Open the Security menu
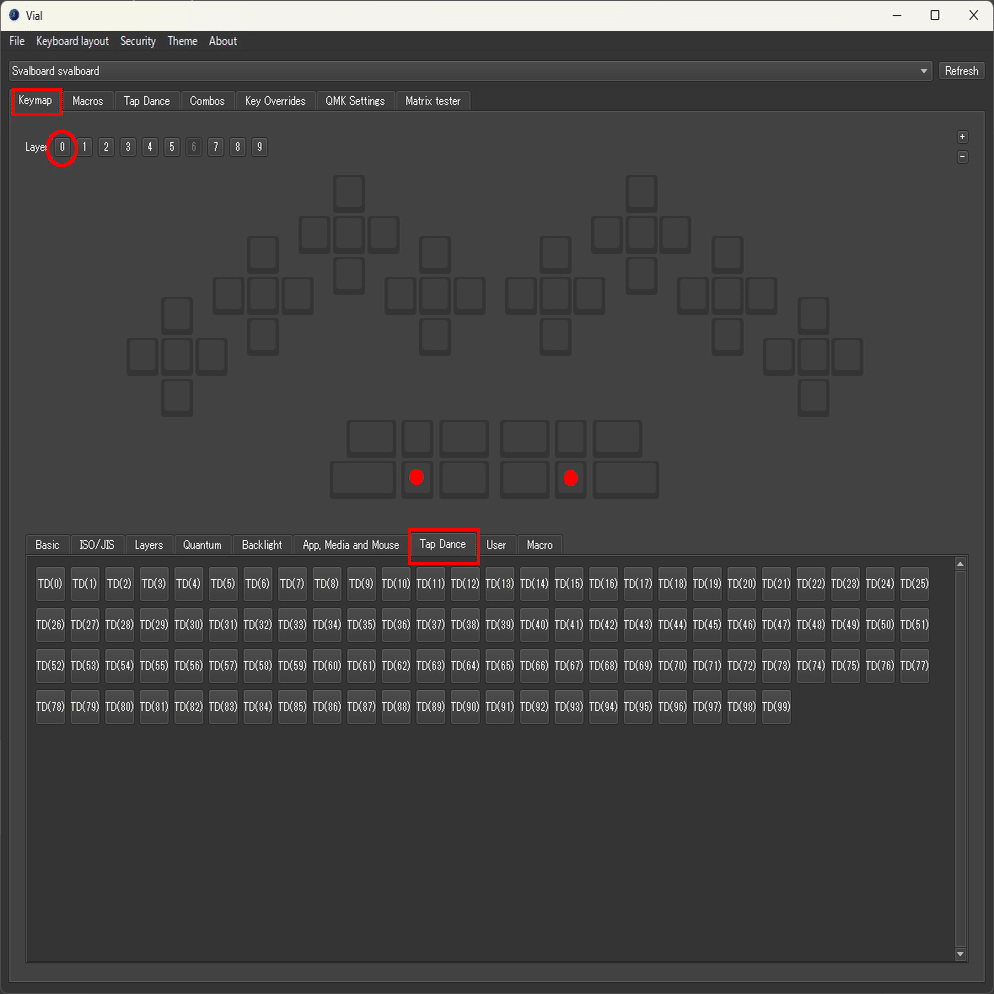 click(138, 41)
